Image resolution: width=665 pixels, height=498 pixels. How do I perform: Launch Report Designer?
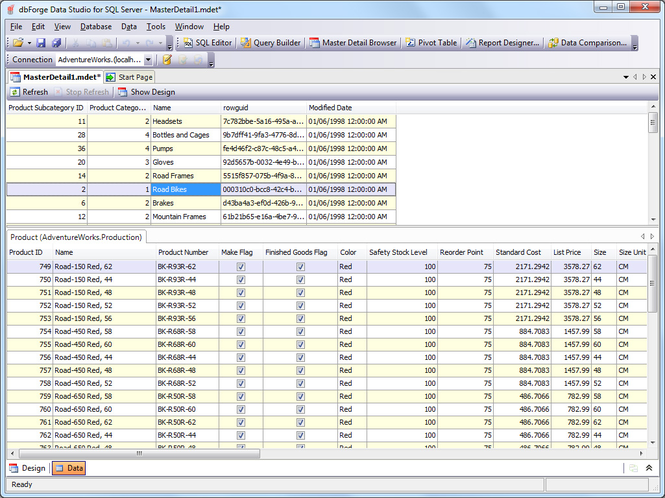tap(503, 43)
